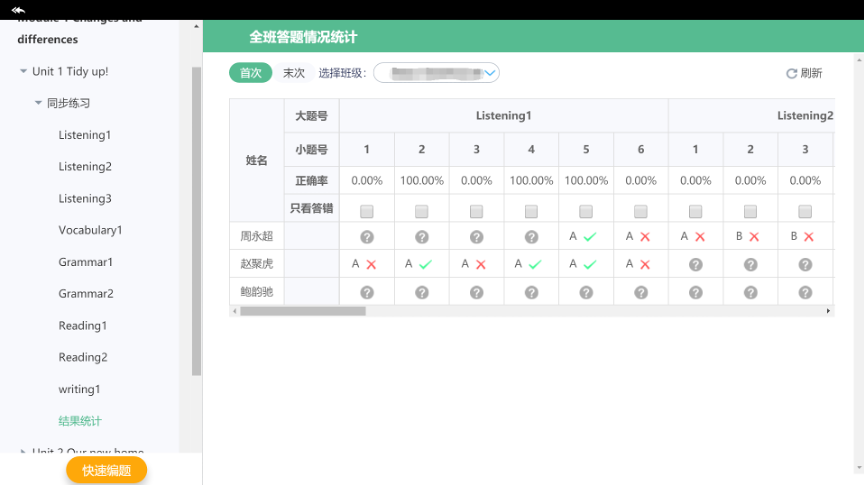Open question mark for 周永超 Listening1 question 4
This screenshot has width=864, height=485.
pos(531,237)
